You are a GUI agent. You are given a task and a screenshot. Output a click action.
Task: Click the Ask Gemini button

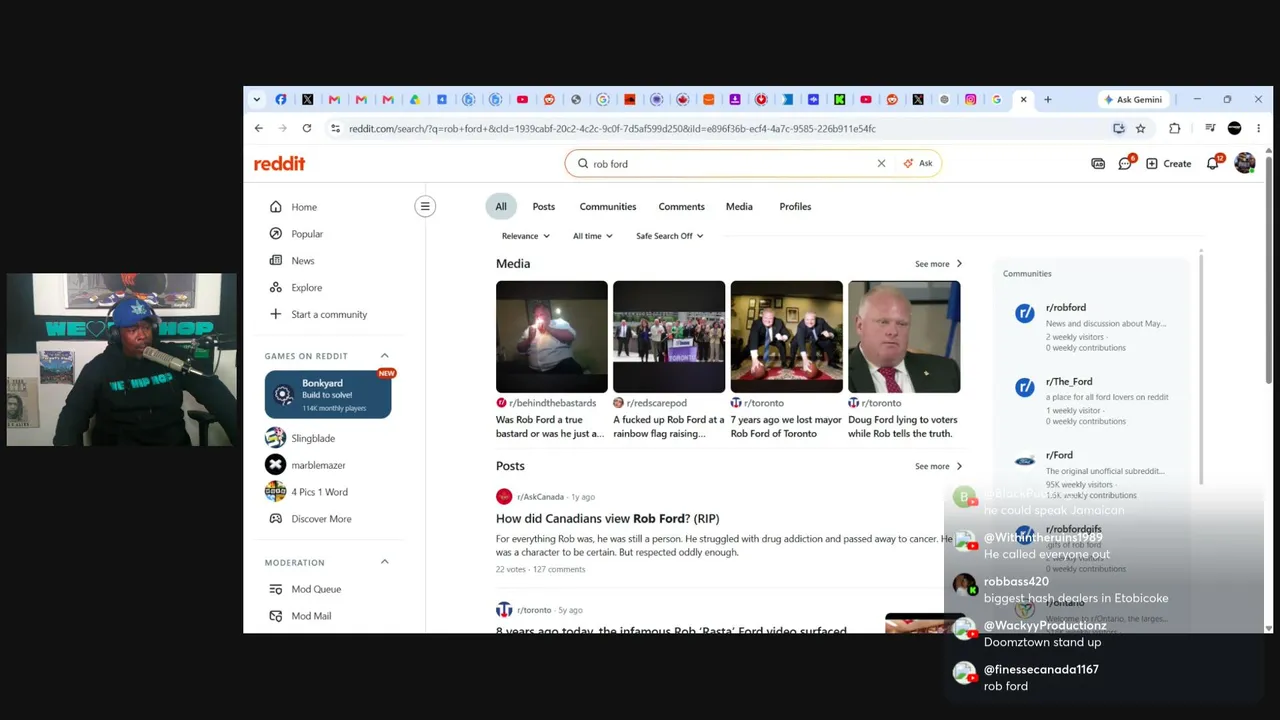[x=1133, y=100]
